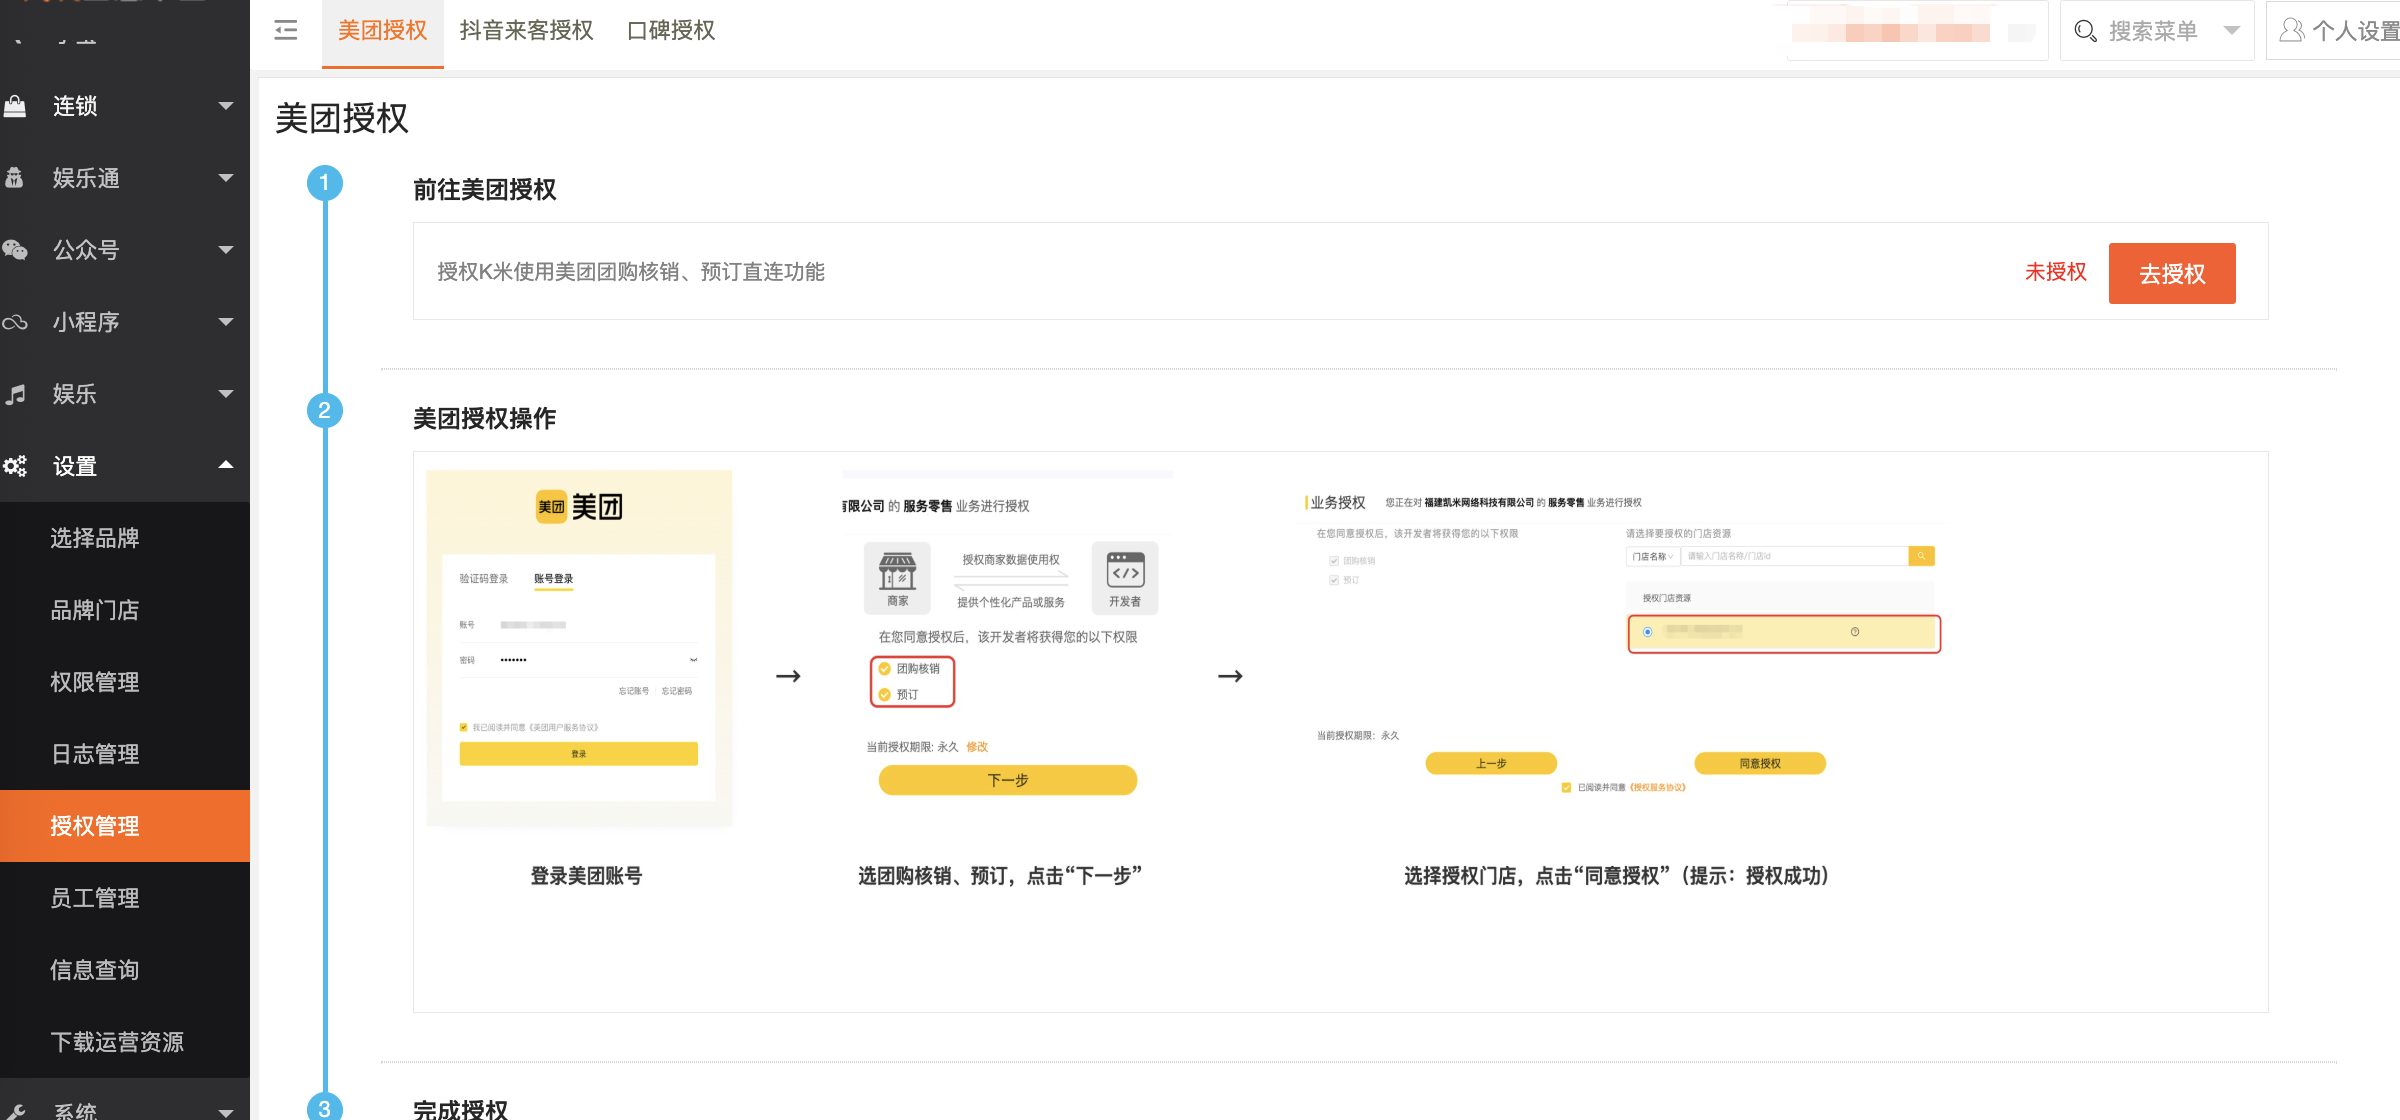Click the 公众号 WeChat sidebar icon

tap(15, 249)
